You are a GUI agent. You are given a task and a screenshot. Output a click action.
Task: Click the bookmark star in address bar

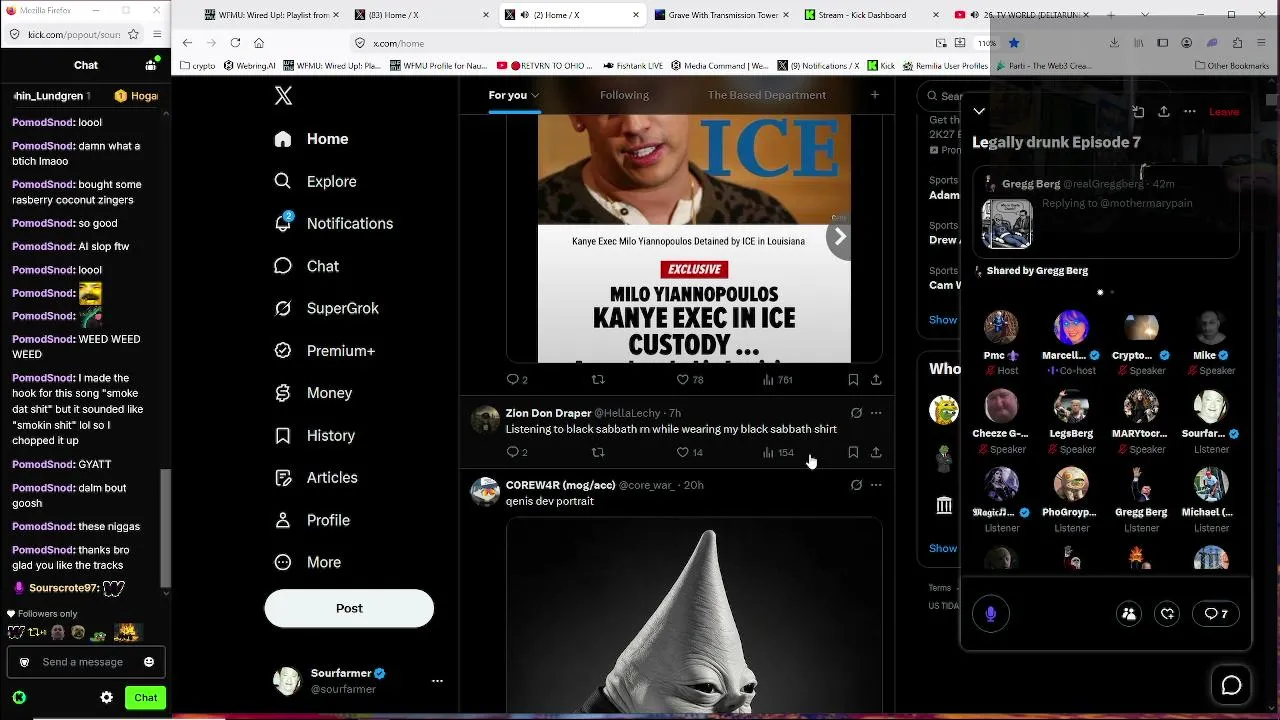(x=1014, y=43)
